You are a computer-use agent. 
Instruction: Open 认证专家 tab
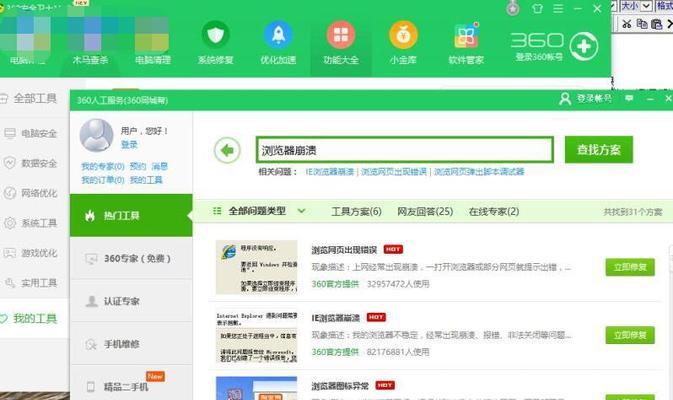point(131,301)
